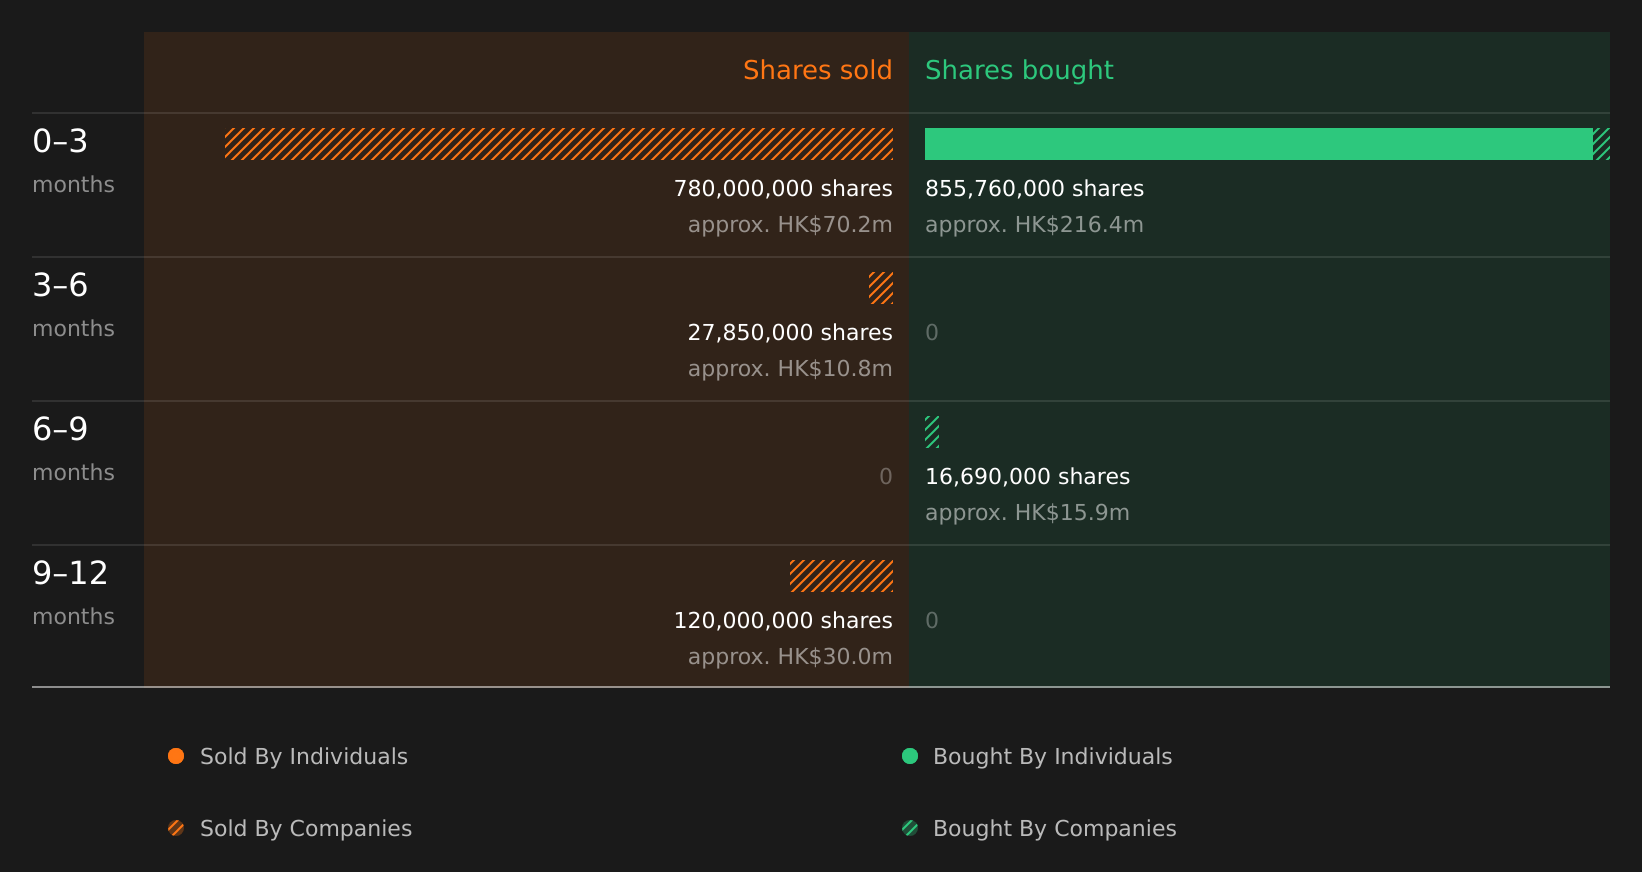Click the 9–12 months orange sold bar
The width and height of the screenshot is (1642, 872).
coord(841,576)
